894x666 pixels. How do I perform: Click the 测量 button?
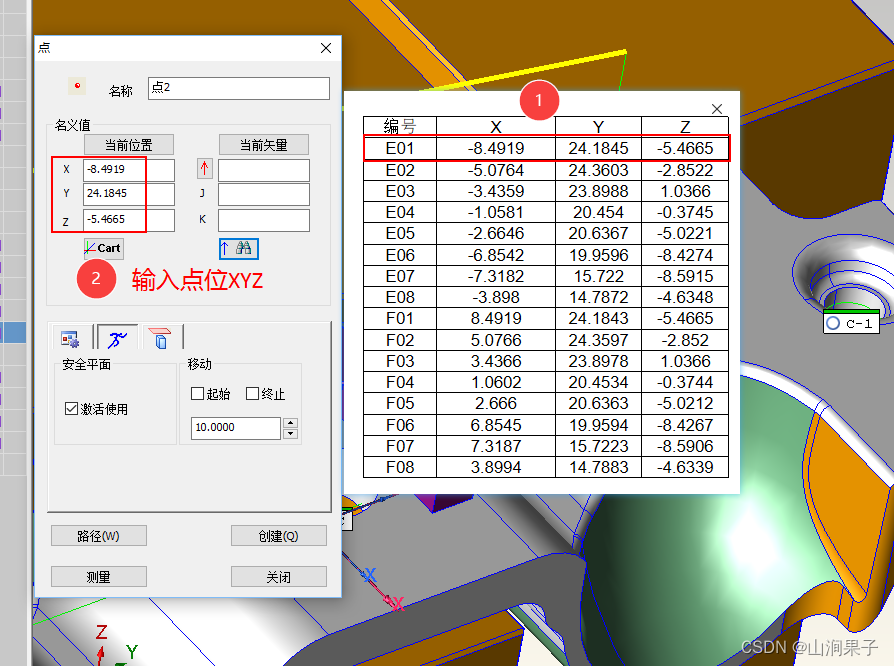(98, 575)
